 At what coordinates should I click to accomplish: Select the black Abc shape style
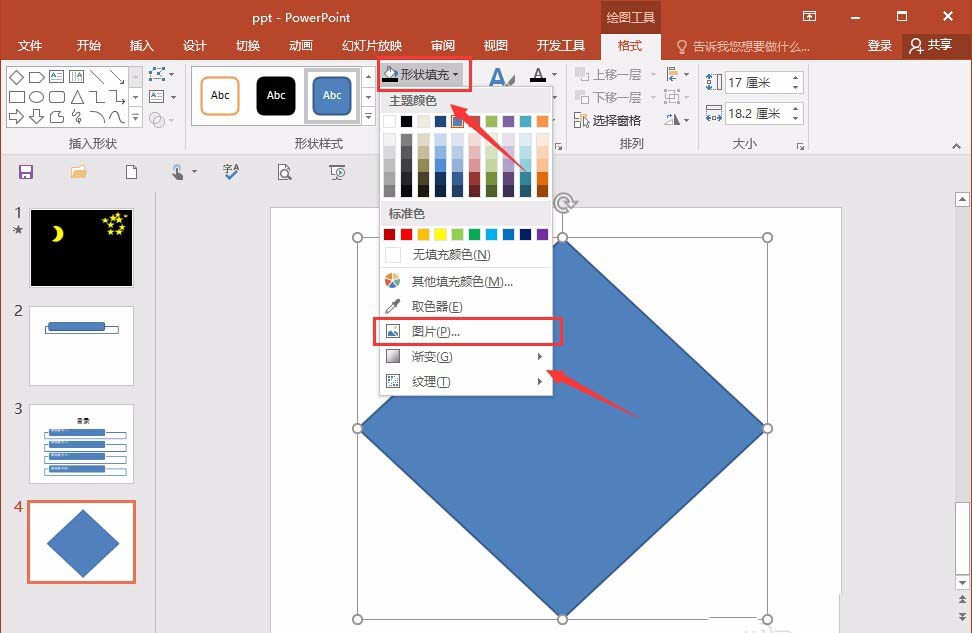tap(276, 96)
